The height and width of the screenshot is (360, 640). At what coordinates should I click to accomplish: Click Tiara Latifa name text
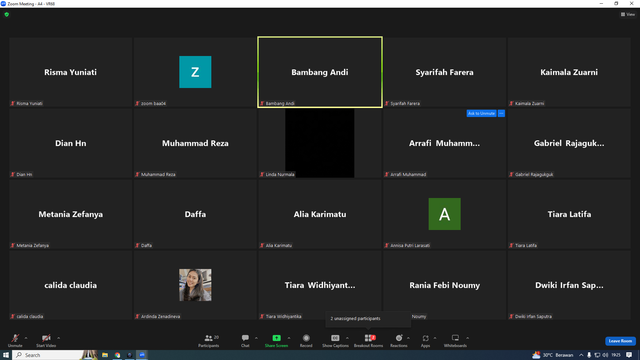569,214
